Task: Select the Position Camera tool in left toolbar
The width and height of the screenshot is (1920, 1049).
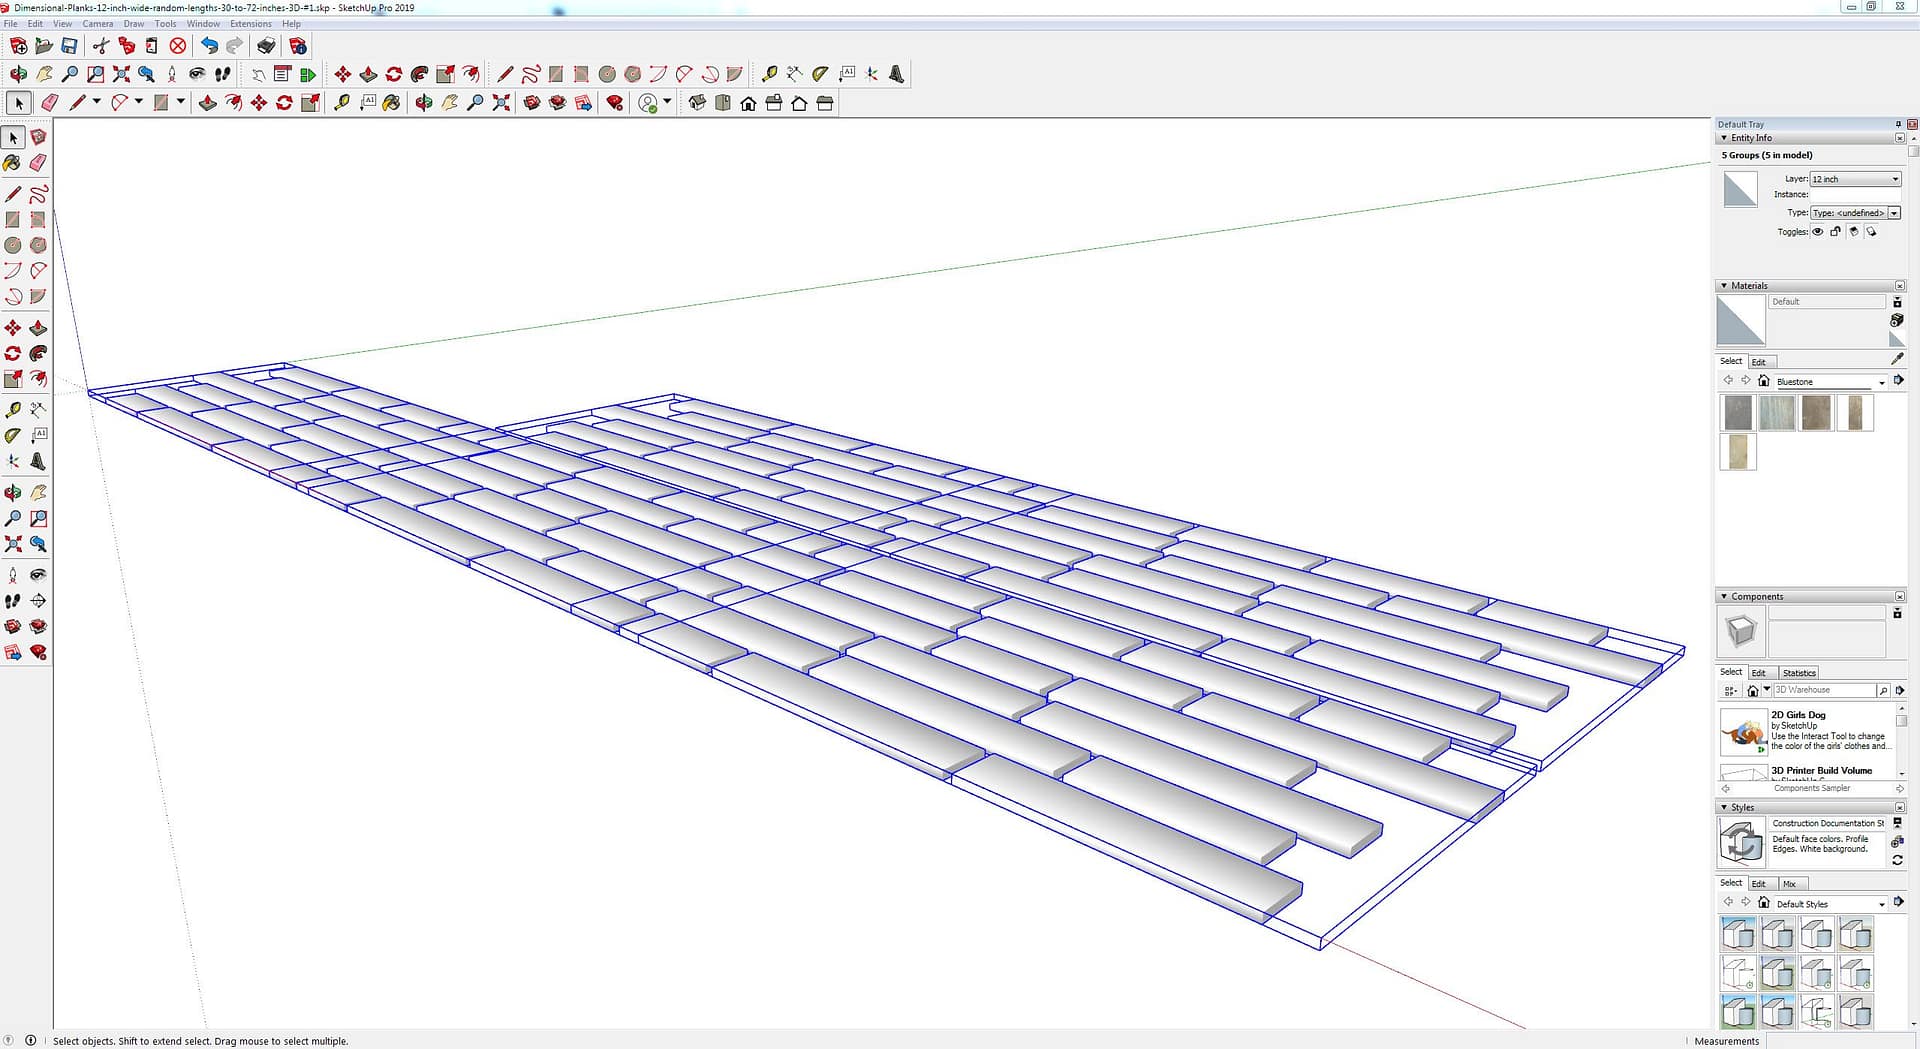Action: click(12, 575)
